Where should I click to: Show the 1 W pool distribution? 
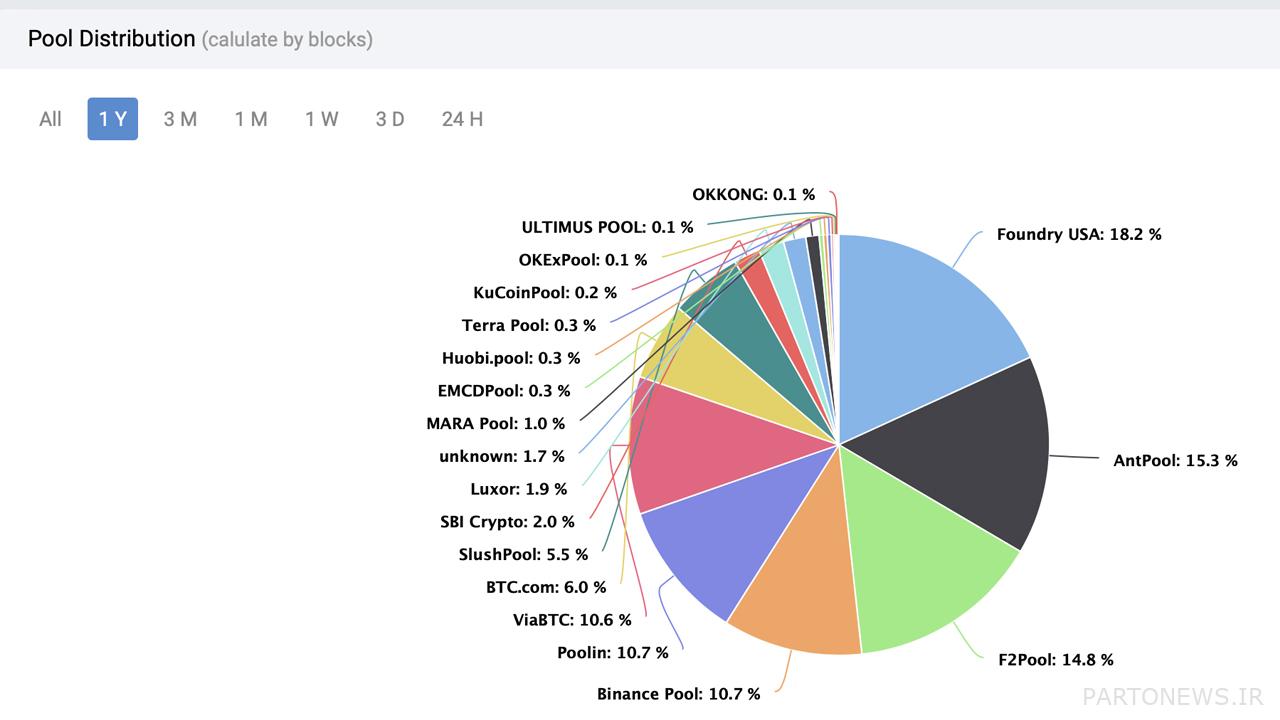click(322, 119)
